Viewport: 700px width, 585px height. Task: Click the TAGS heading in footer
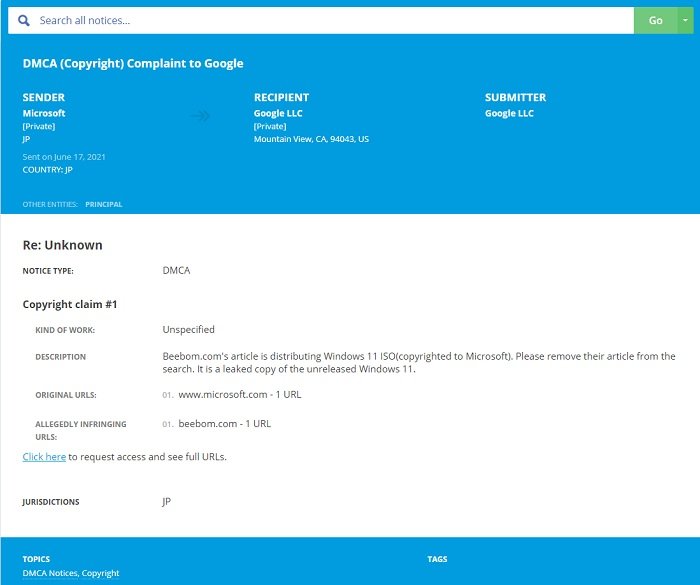(437, 559)
